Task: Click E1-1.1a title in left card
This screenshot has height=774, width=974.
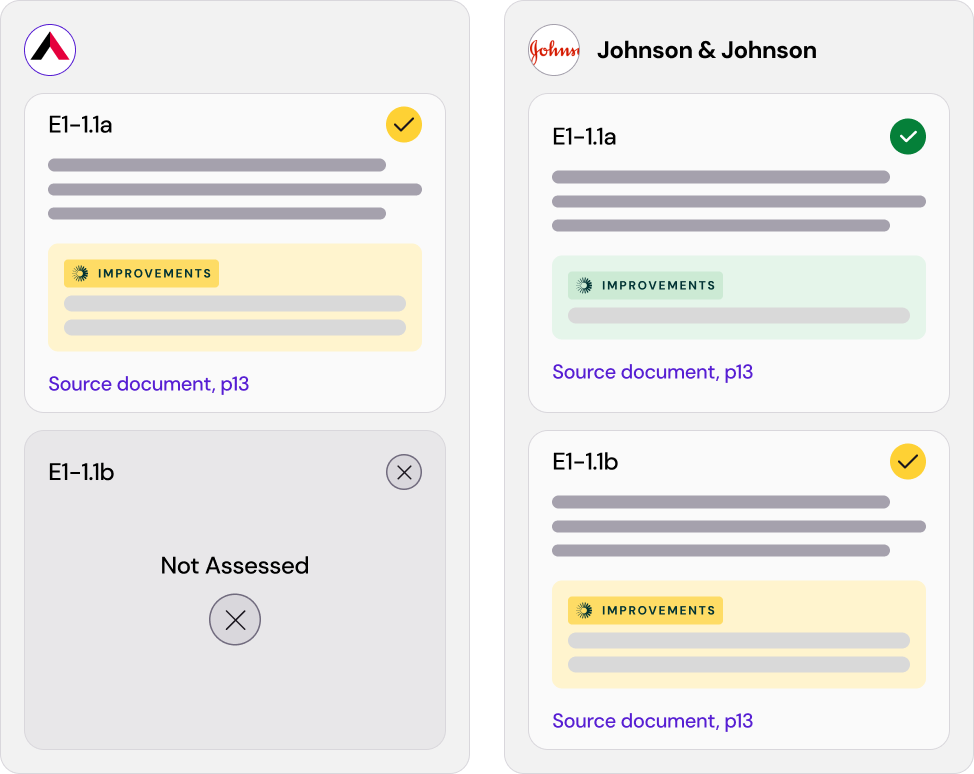Action: click(x=80, y=125)
